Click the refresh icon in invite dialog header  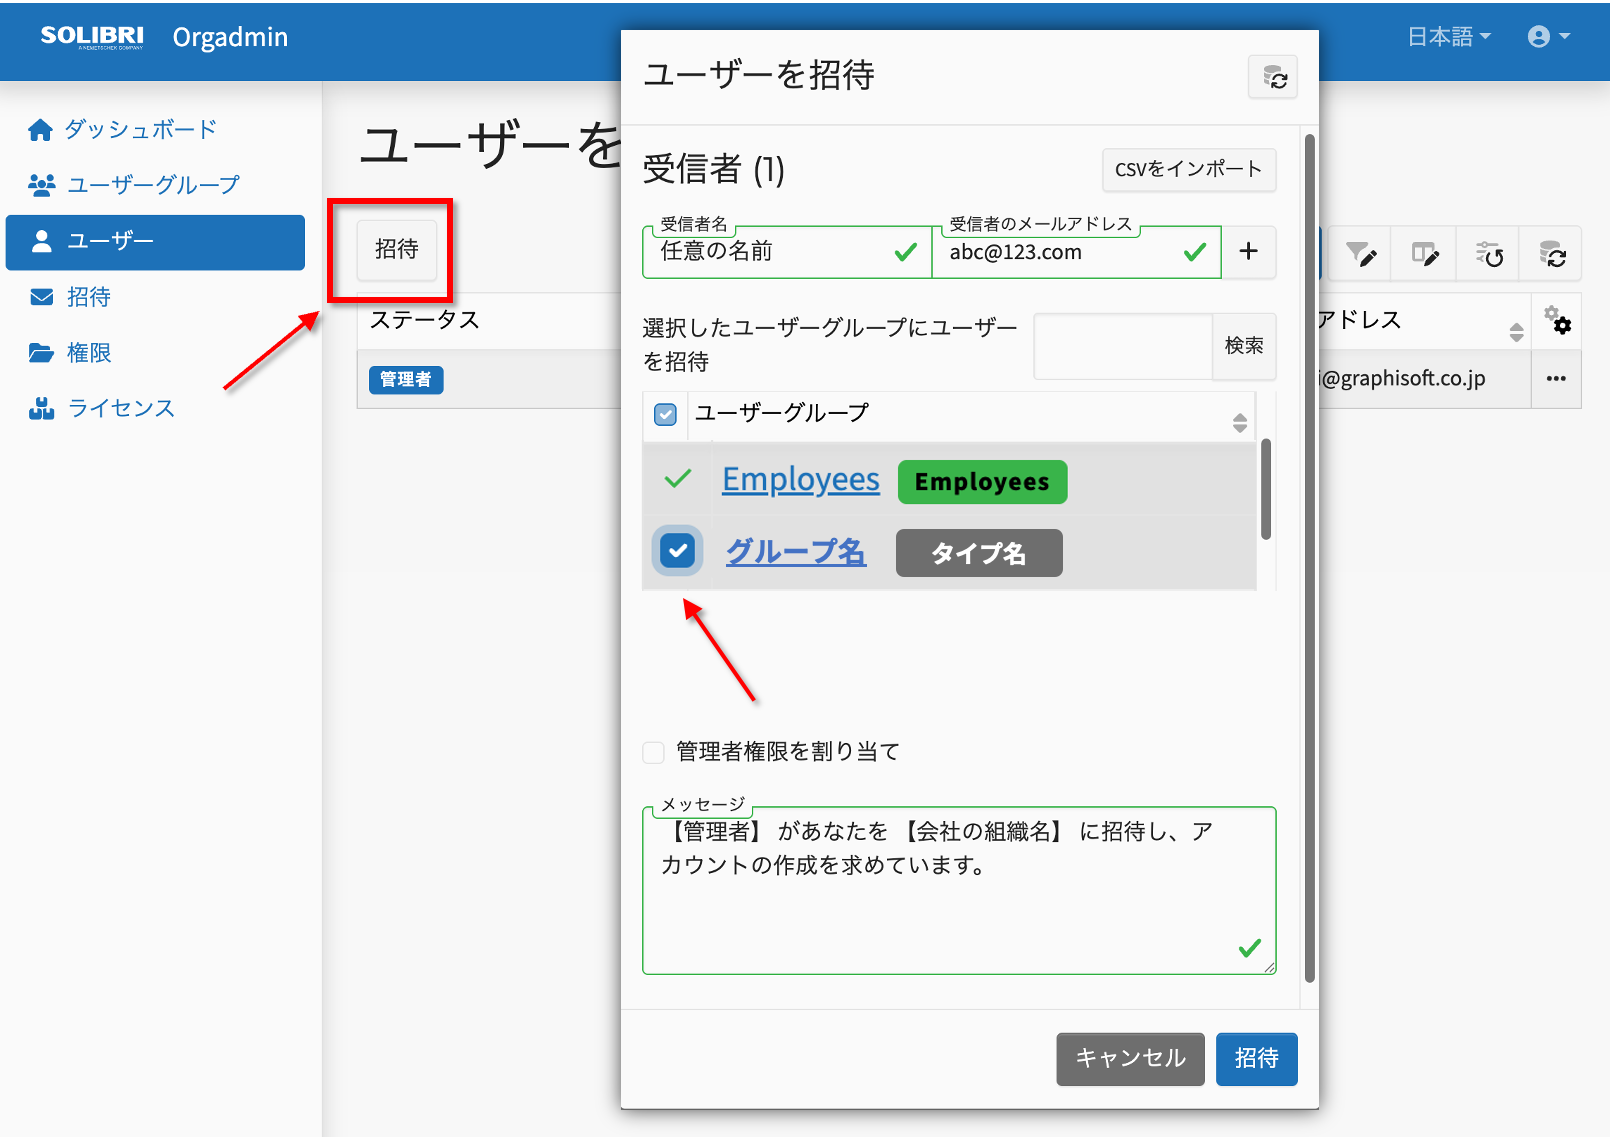[1273, 77]
